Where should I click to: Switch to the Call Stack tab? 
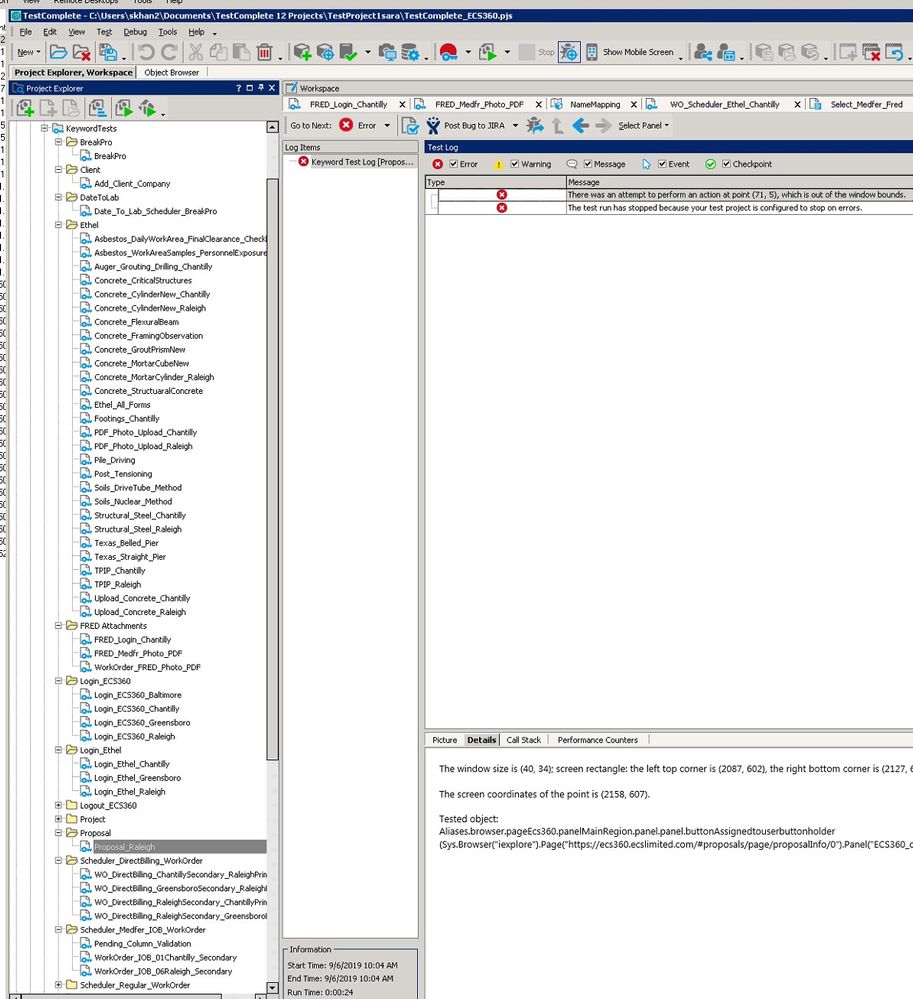[x=523, y=740]
